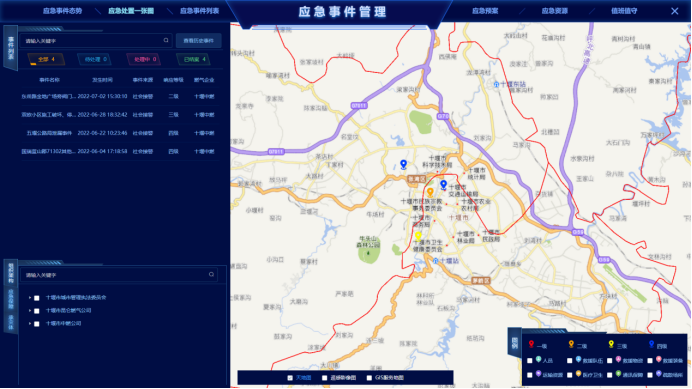Viewport: 692px width, 389px height.
Task: Click the yellow level-three map pin
Action: tap(418, 236)
